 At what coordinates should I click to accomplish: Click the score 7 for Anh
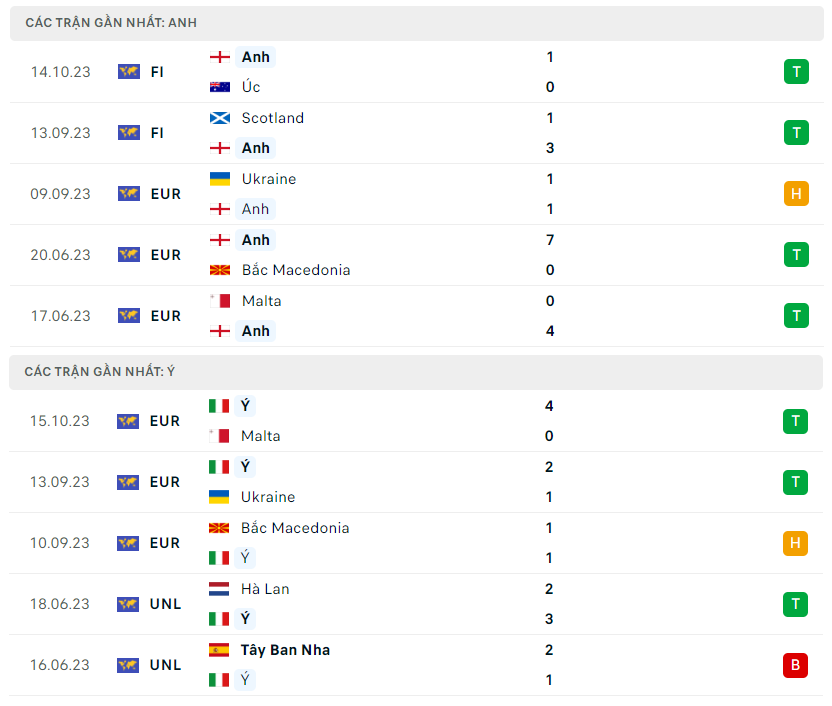[x=550, y=240]
